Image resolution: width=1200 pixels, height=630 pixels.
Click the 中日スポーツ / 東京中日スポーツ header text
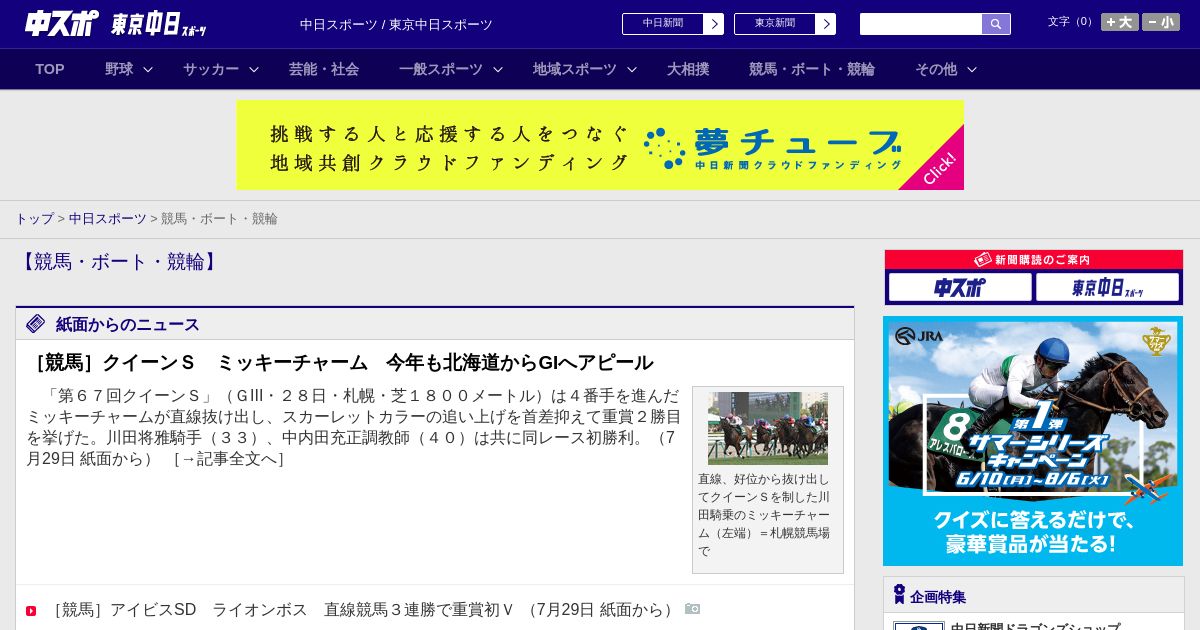coord(396,24)
